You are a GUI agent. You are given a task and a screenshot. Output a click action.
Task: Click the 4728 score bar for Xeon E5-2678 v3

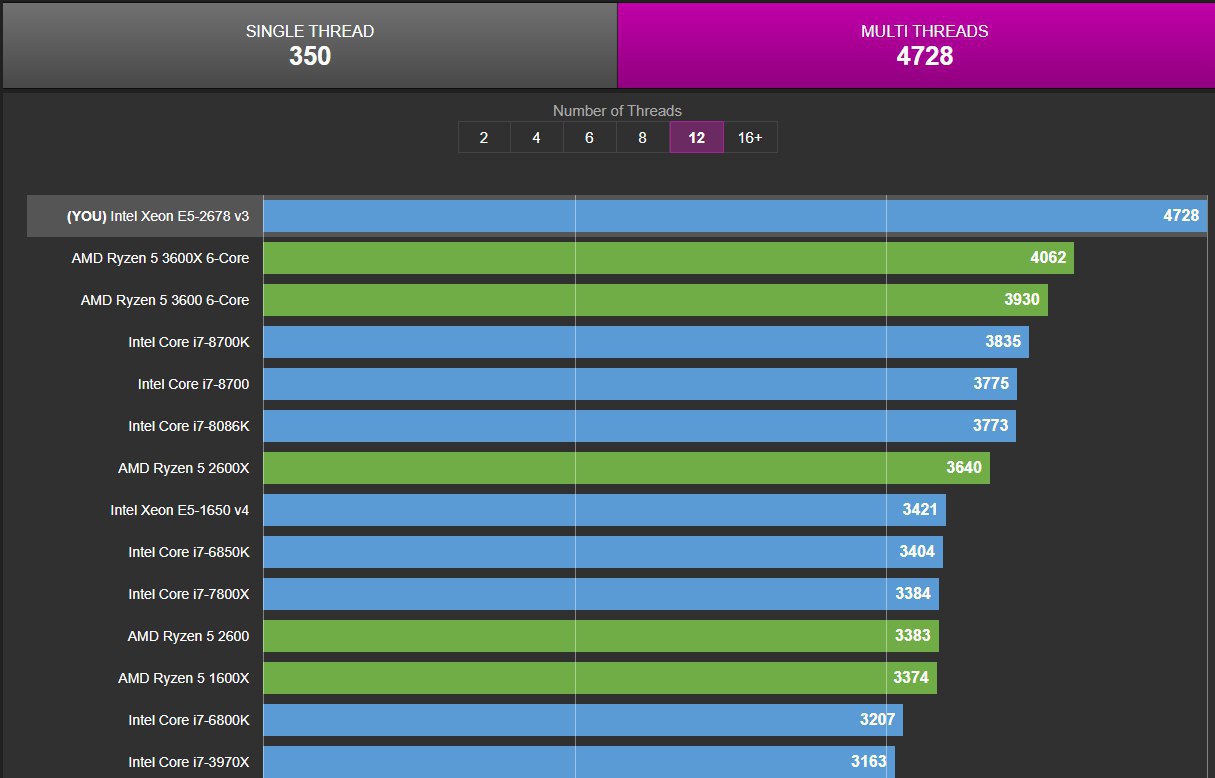(x=735, y=216)
